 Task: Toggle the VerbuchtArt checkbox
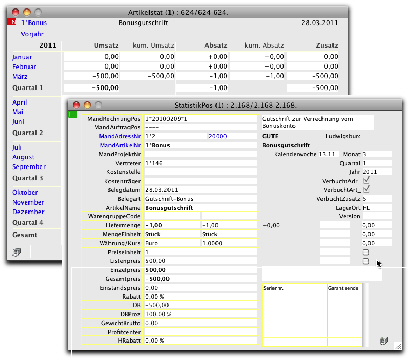pyautogui.click(x=366, y=189)
